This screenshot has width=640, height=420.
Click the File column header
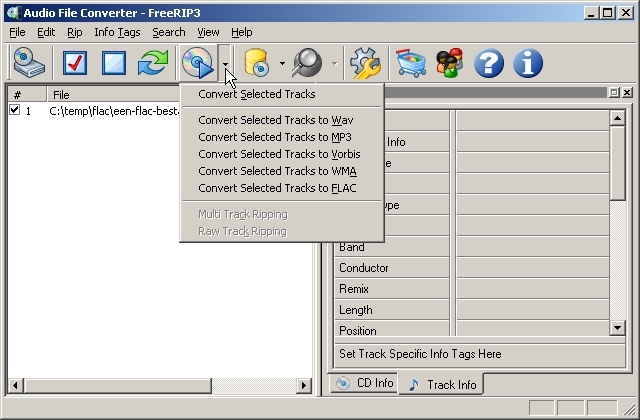[113, 95]
